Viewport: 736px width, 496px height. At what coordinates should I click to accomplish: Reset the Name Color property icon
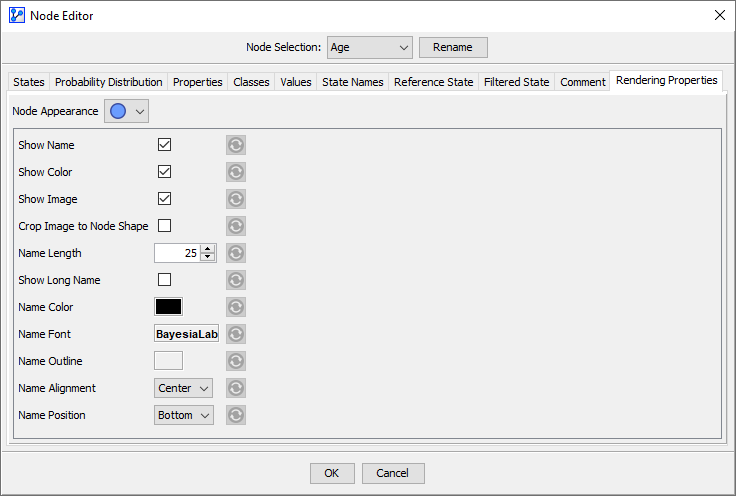(236, 307)
